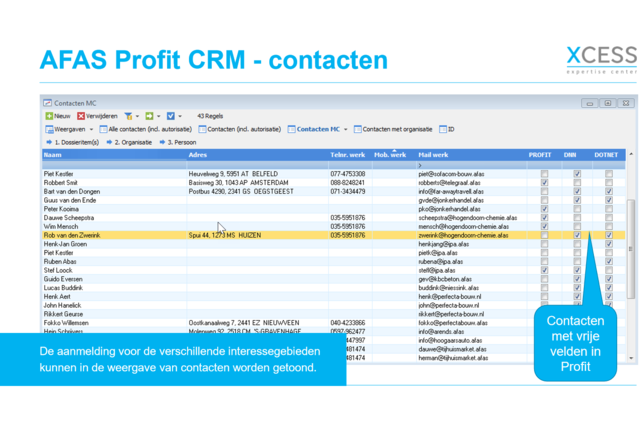
Task: Click the blue checkmark selection icon
Action: tap(171, 116)
